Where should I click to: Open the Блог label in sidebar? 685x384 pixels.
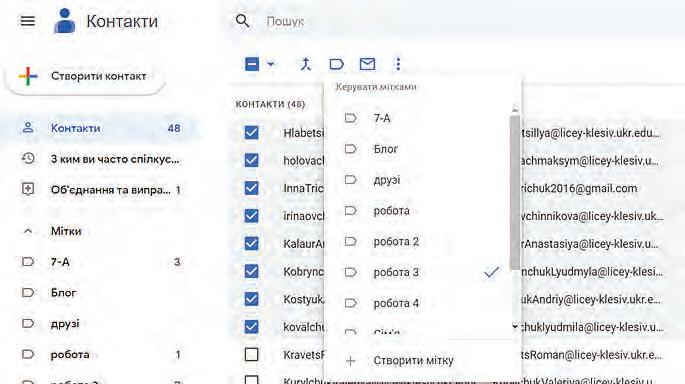click(100, 292)
